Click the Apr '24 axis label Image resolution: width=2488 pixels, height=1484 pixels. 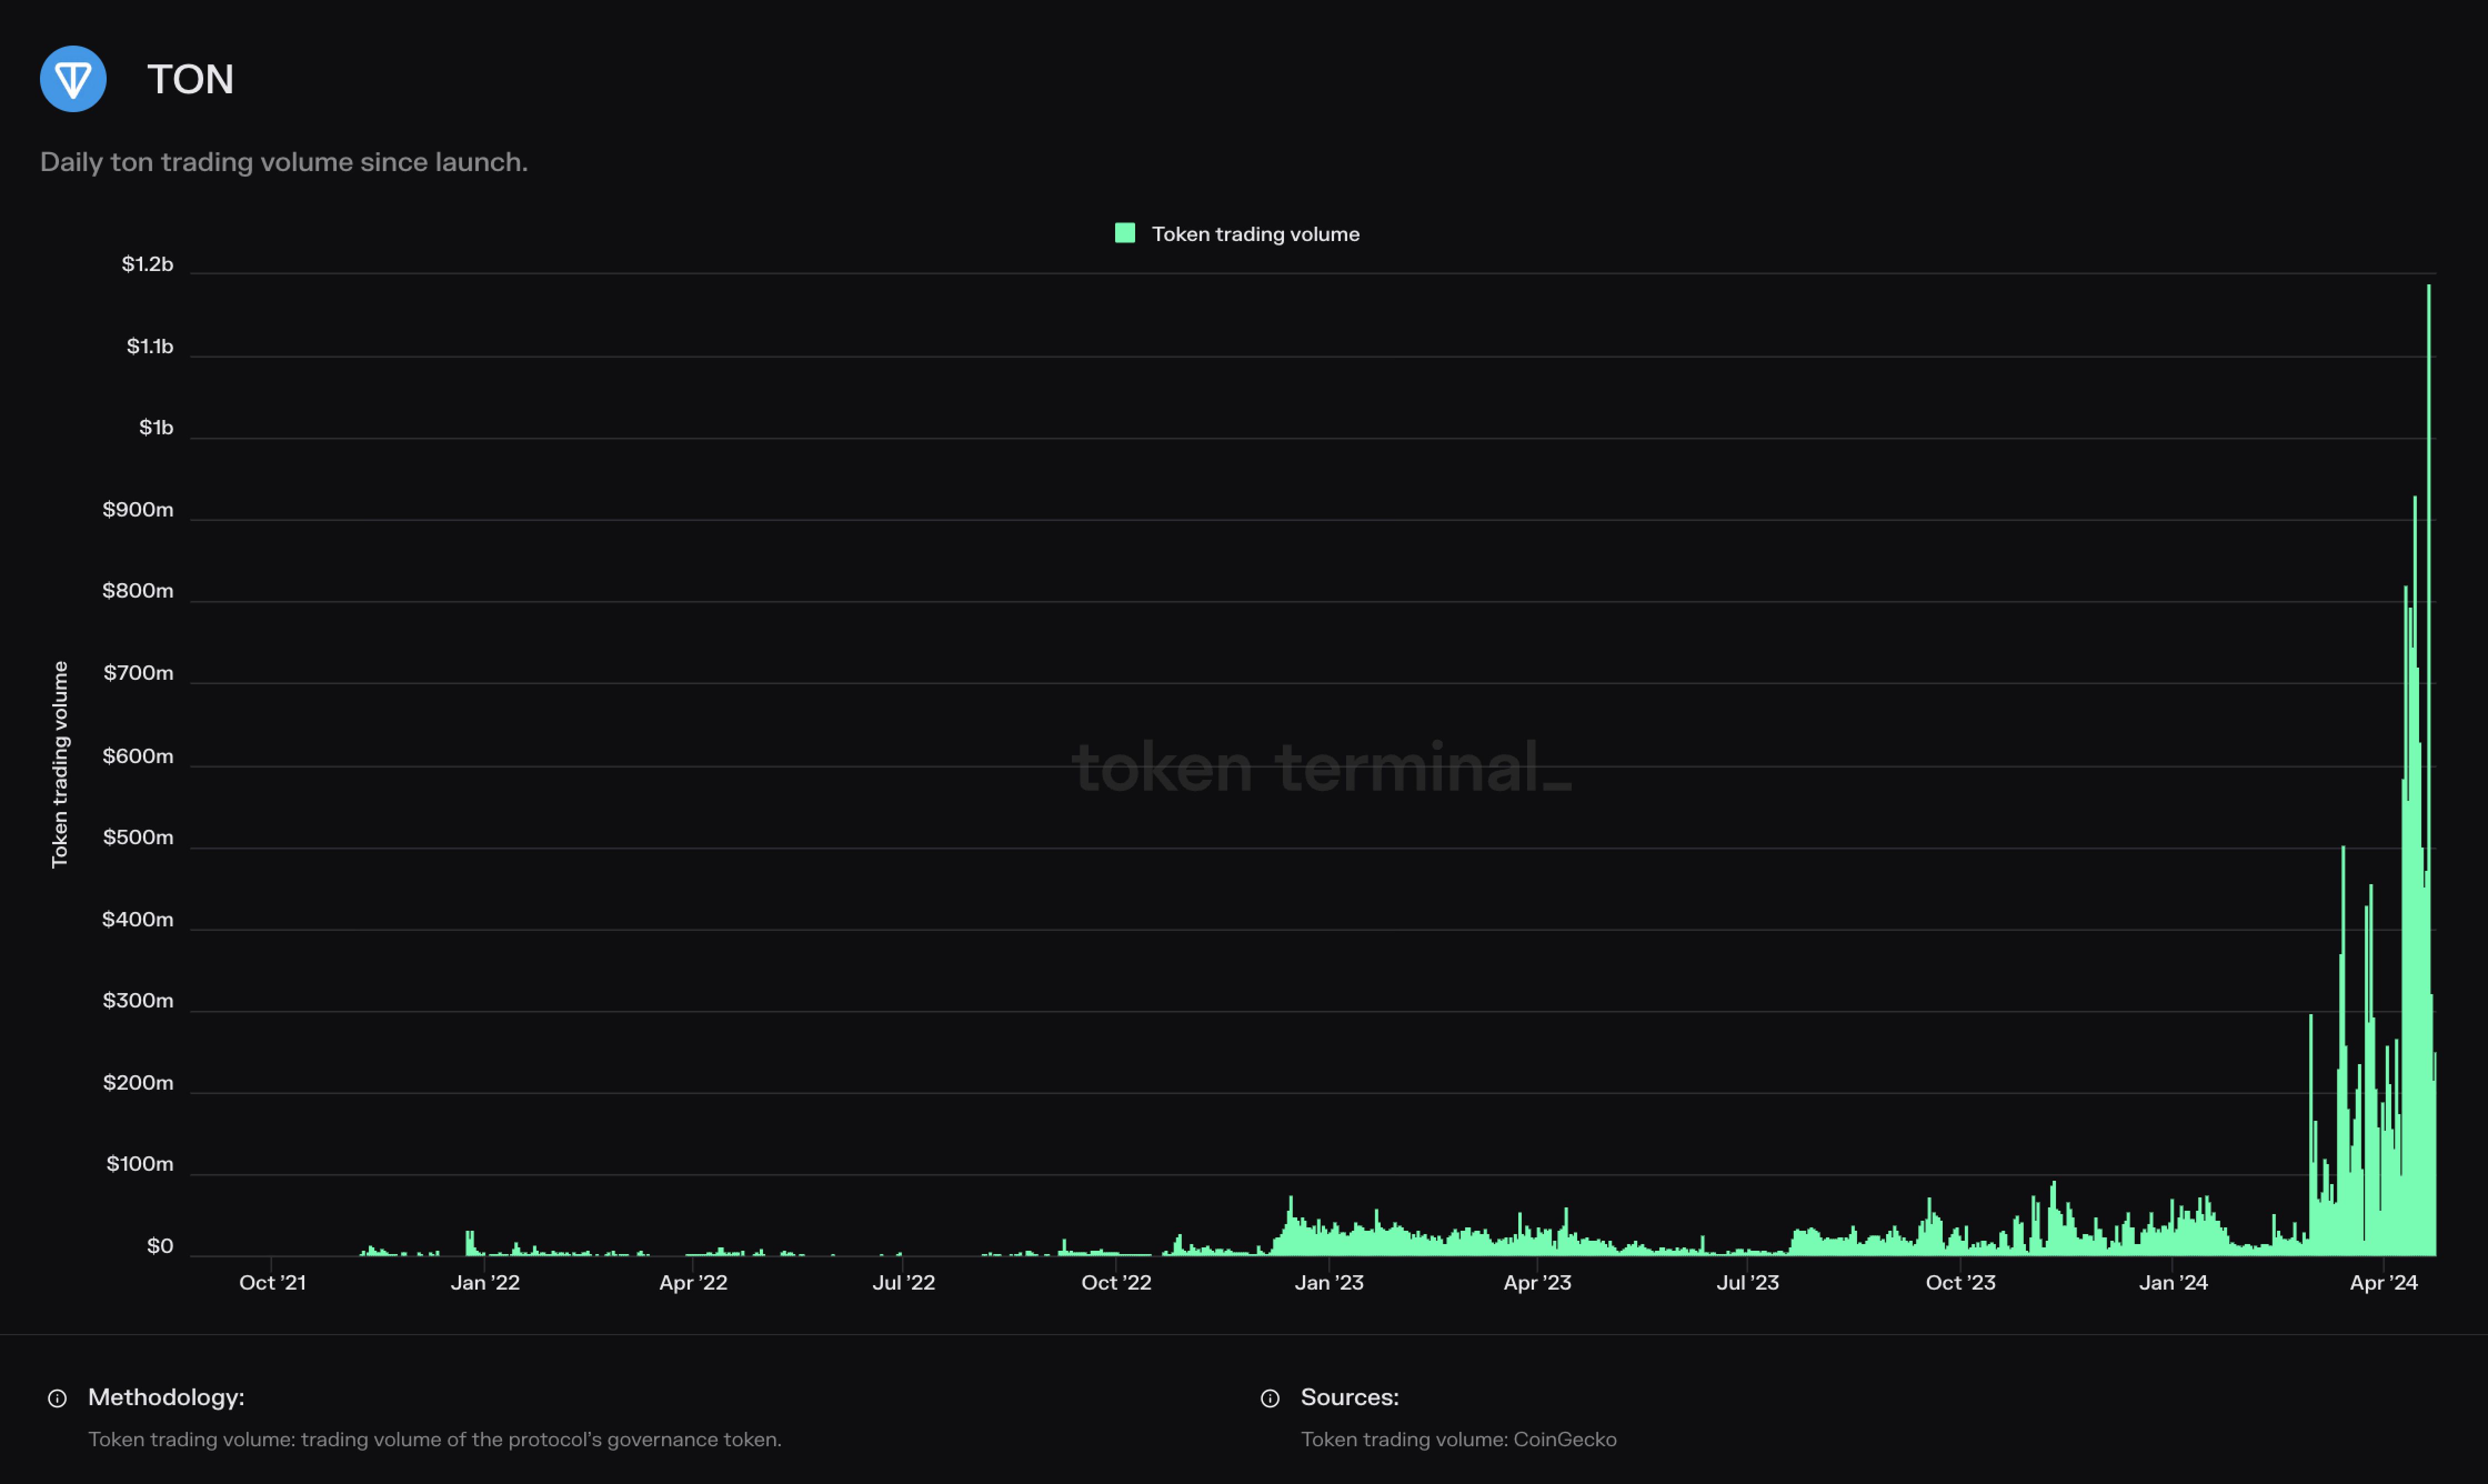coord(2383,1282)
